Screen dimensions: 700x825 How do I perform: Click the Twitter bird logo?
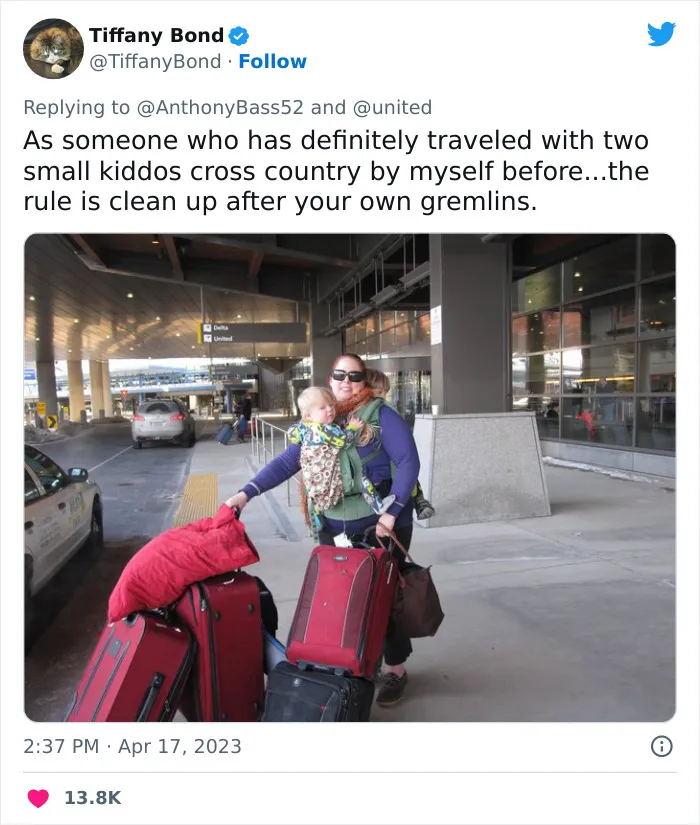point(662,34)
